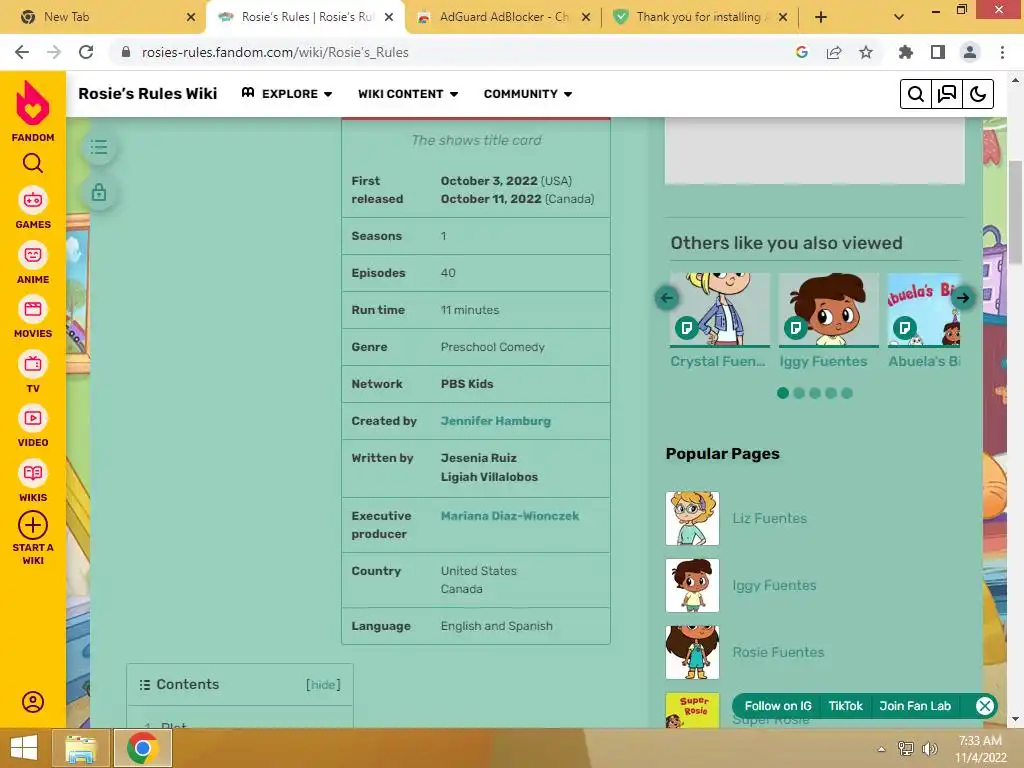Expand the Explore dropdown menu
The image size is (1024, 768).
coord(287,94)
